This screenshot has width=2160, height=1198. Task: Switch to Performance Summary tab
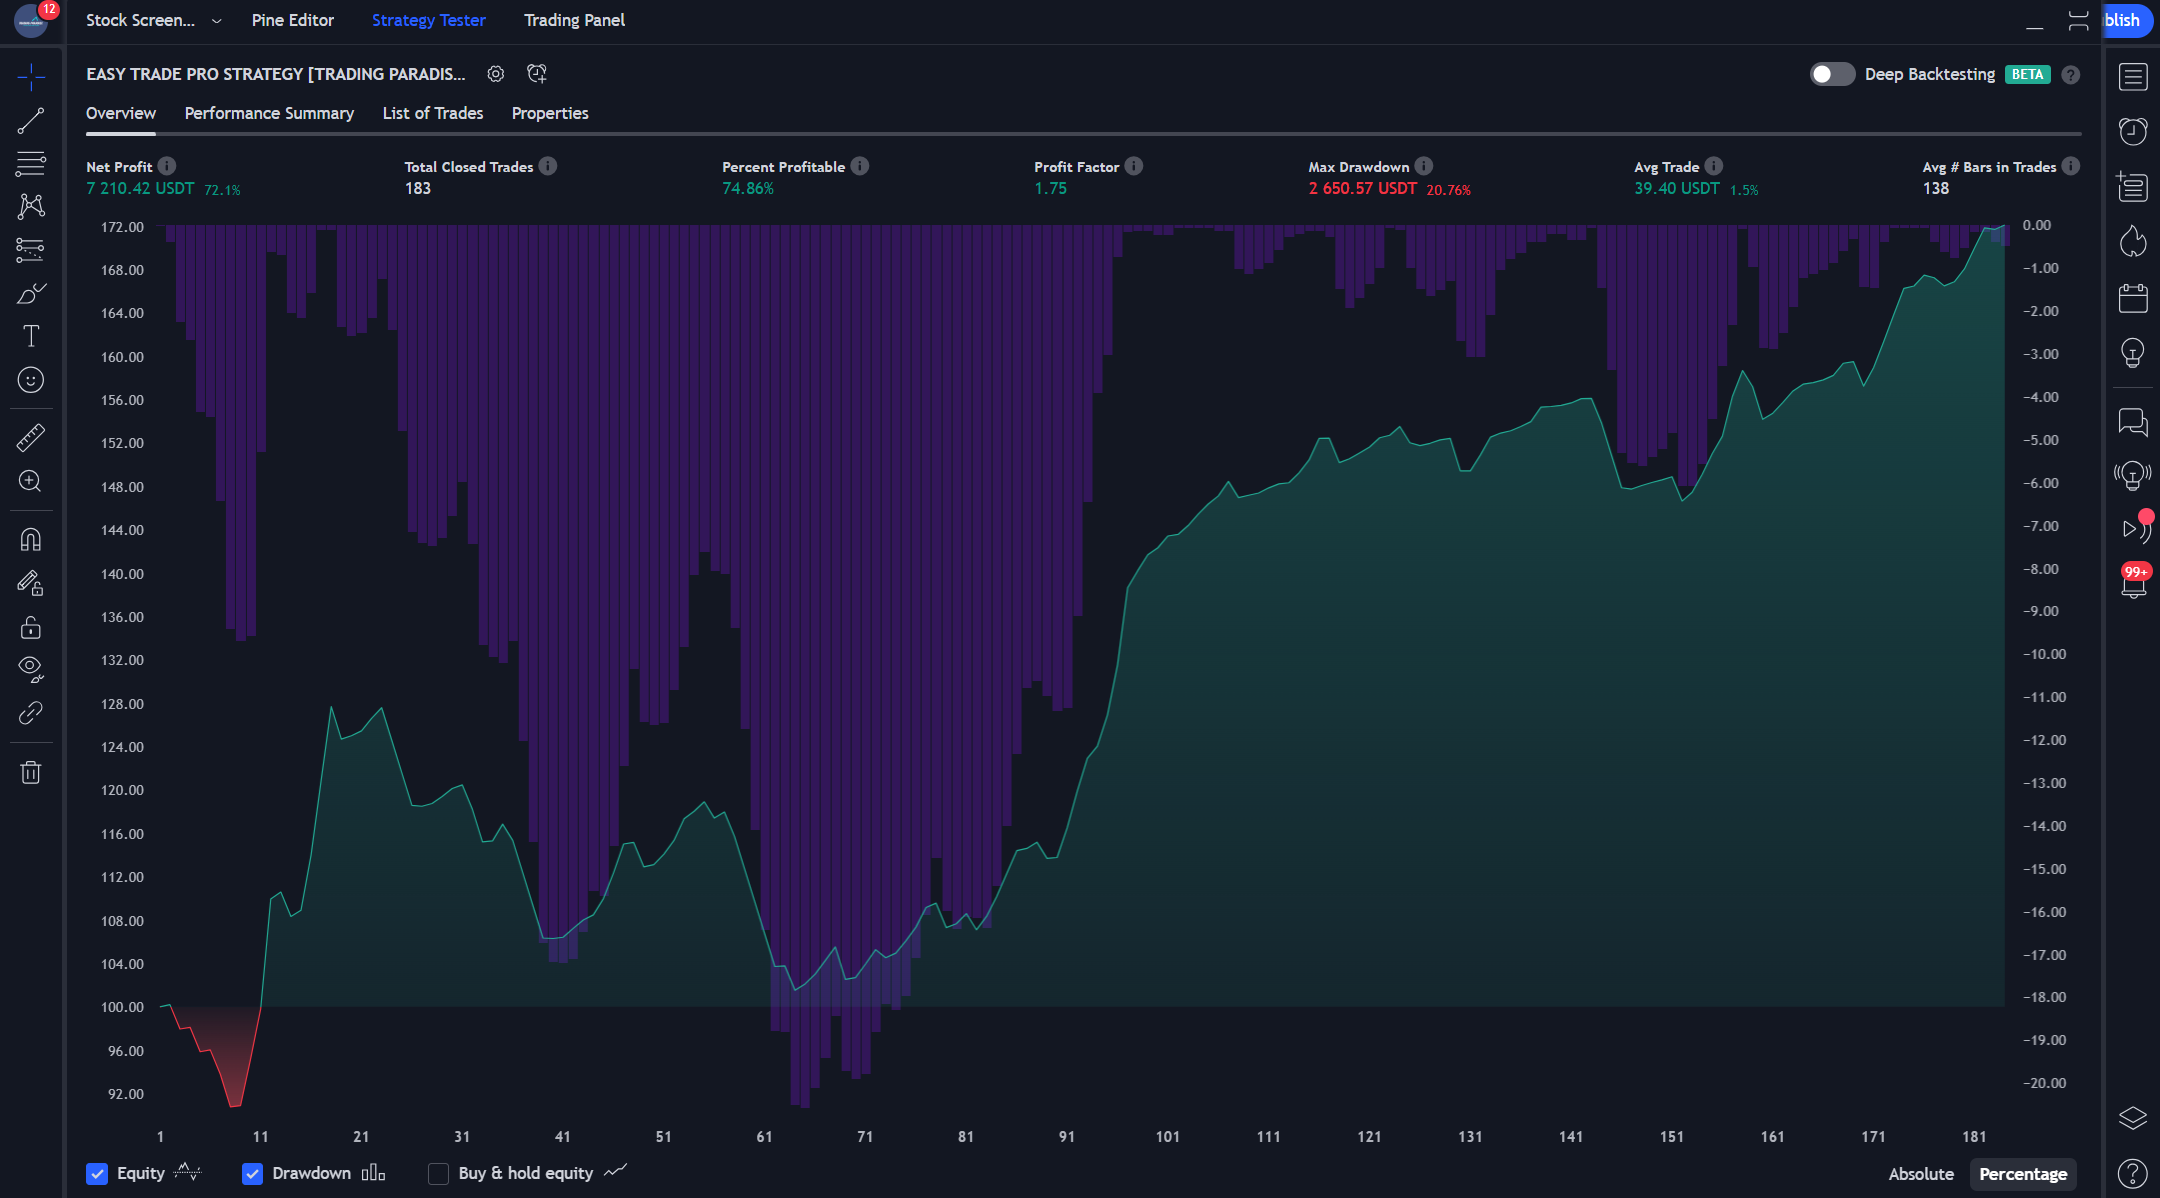coord(269,113)
